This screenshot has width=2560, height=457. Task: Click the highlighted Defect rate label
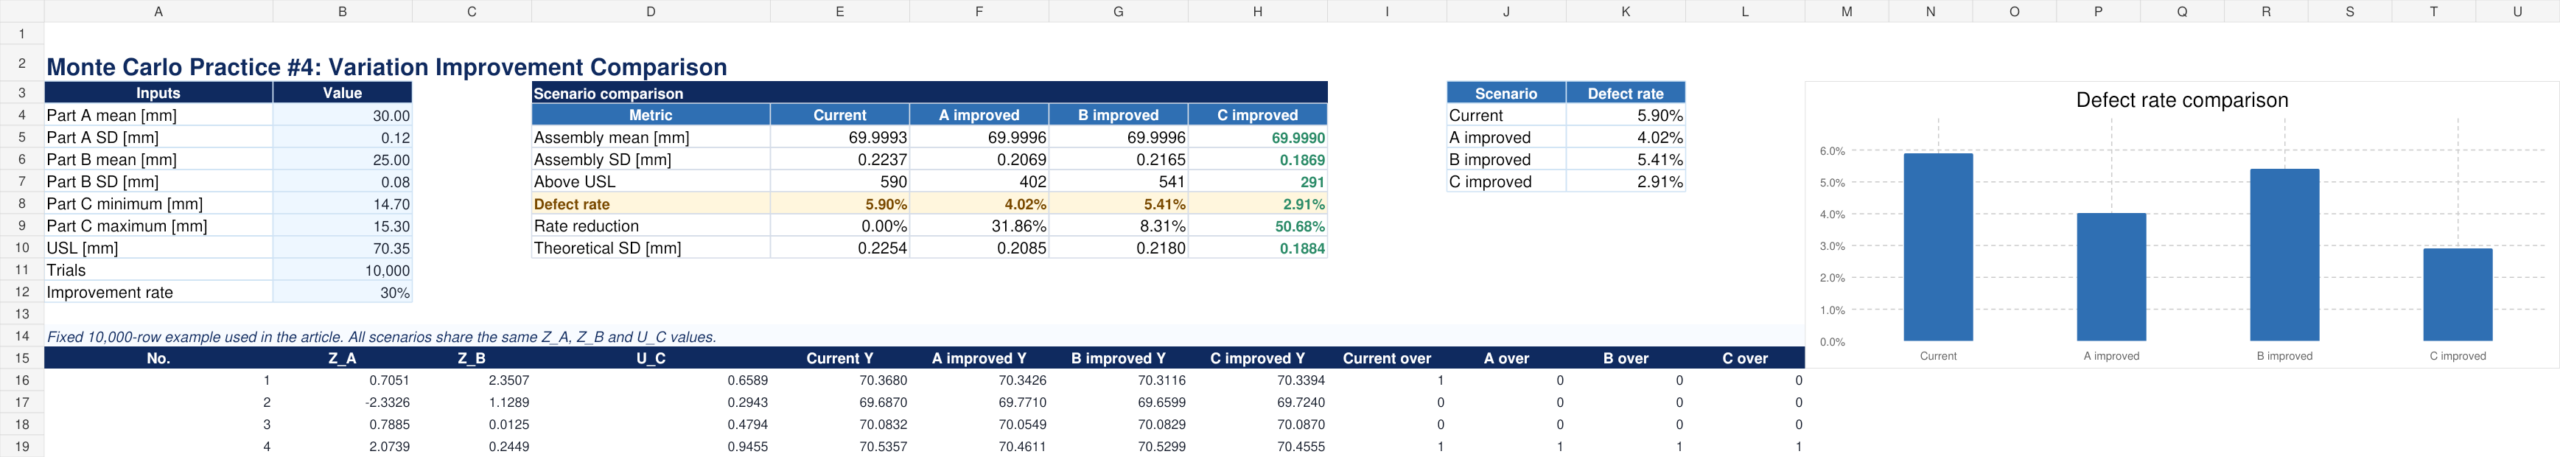coord(650,203)
